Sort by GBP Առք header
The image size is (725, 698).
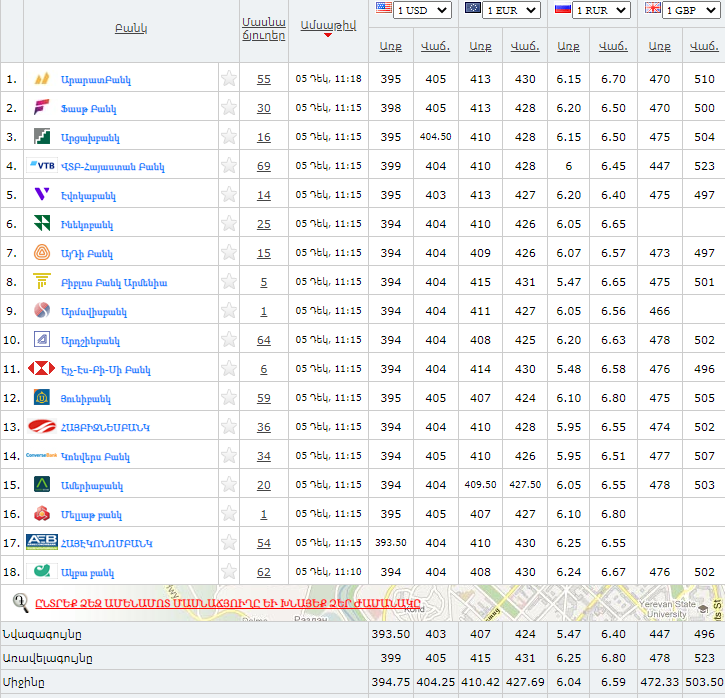[x=659, y=46]
